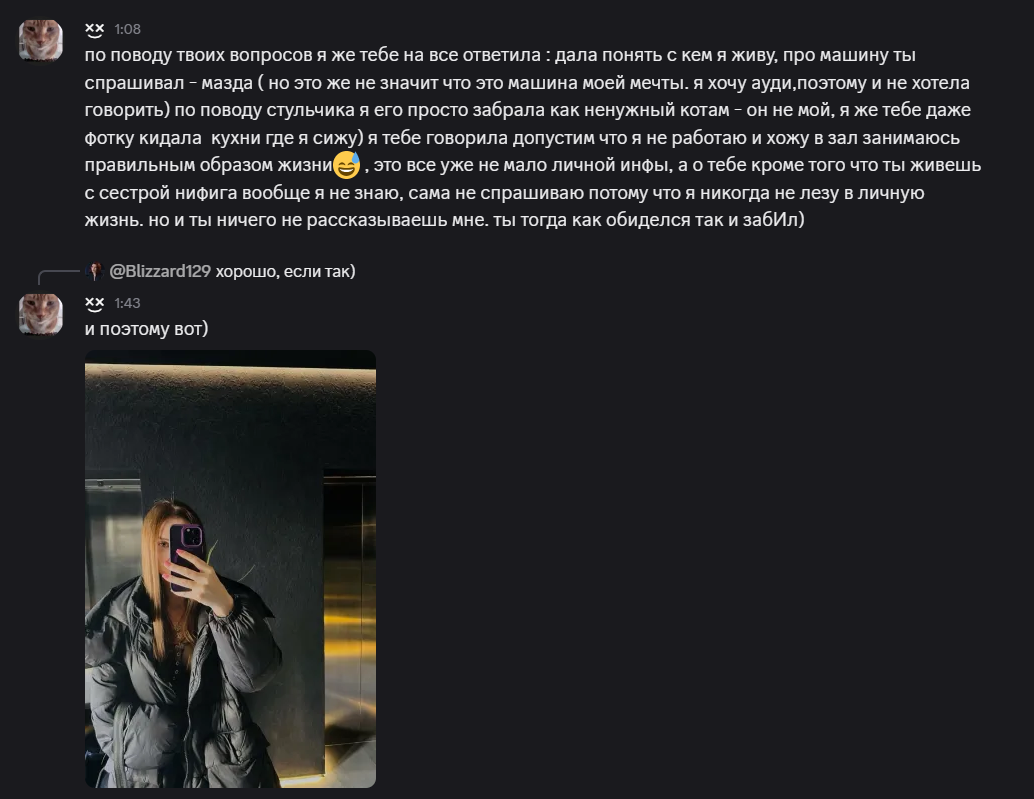Jump to replied message 'хорошо, если так)'

pyautogui.click(x=286, y=271)
